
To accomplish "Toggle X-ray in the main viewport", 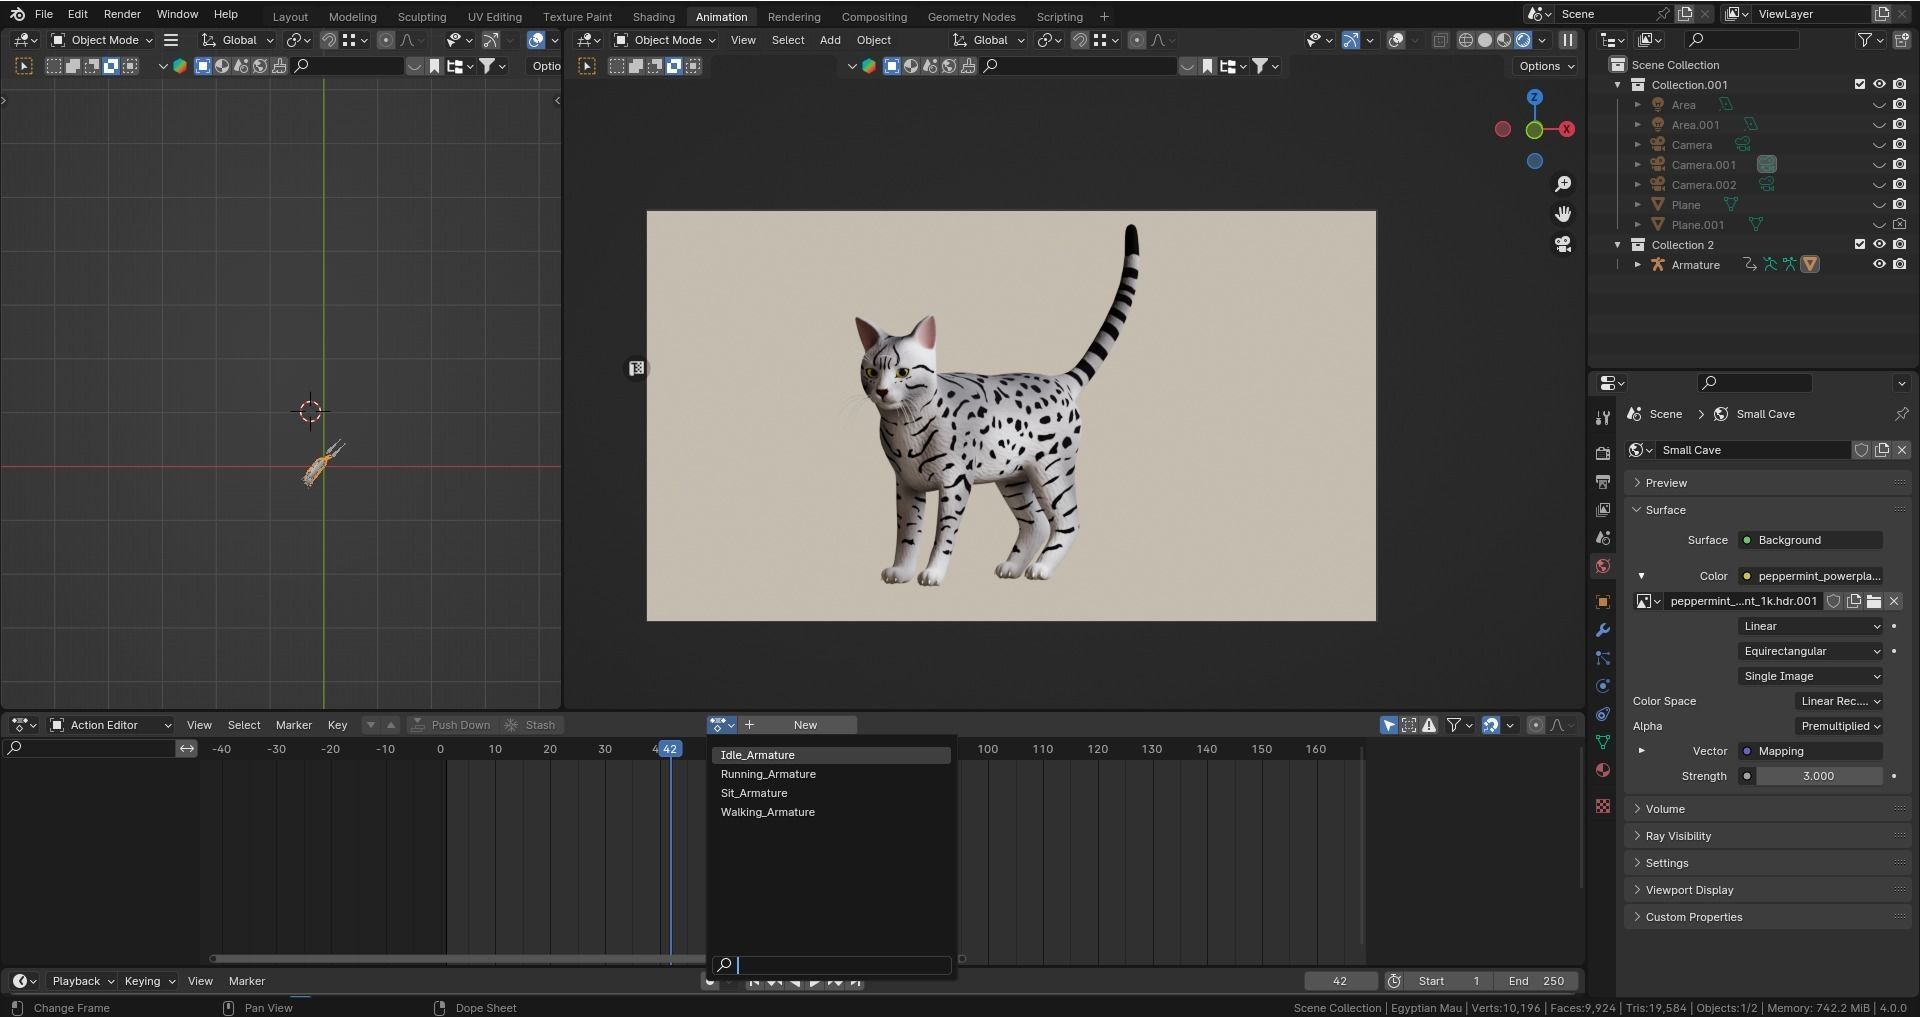I will [x=1440, y=40].
